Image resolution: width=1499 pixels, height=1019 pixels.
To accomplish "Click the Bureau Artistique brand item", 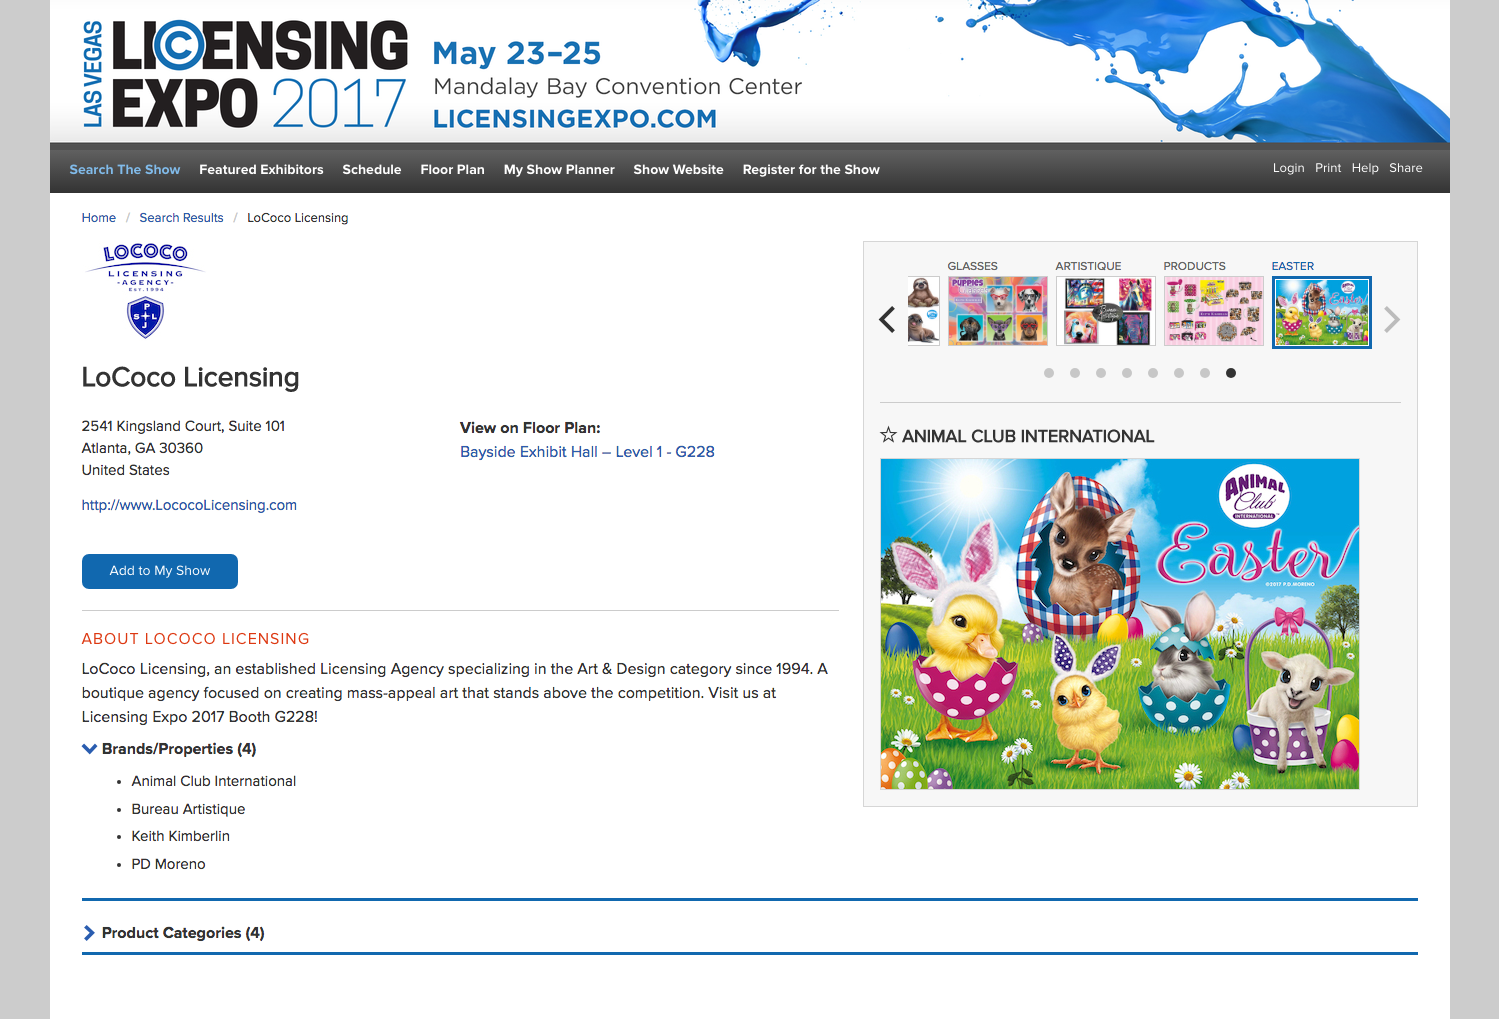I will pyautogui.click(x=188, y=809).
